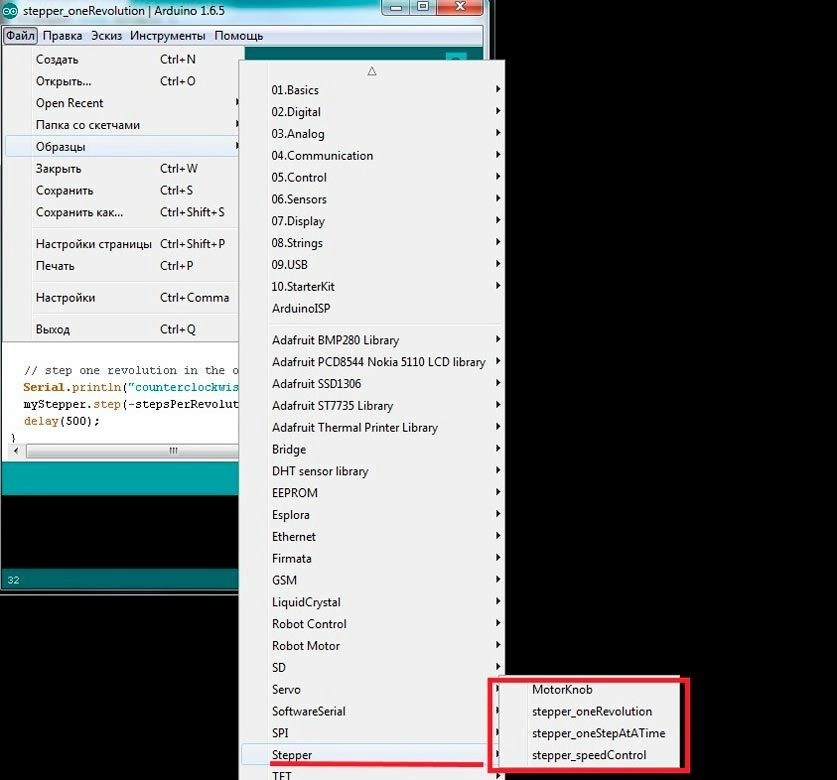Click the Arduino logo in title bar
837x780 pixels.
tap(11, 11)
